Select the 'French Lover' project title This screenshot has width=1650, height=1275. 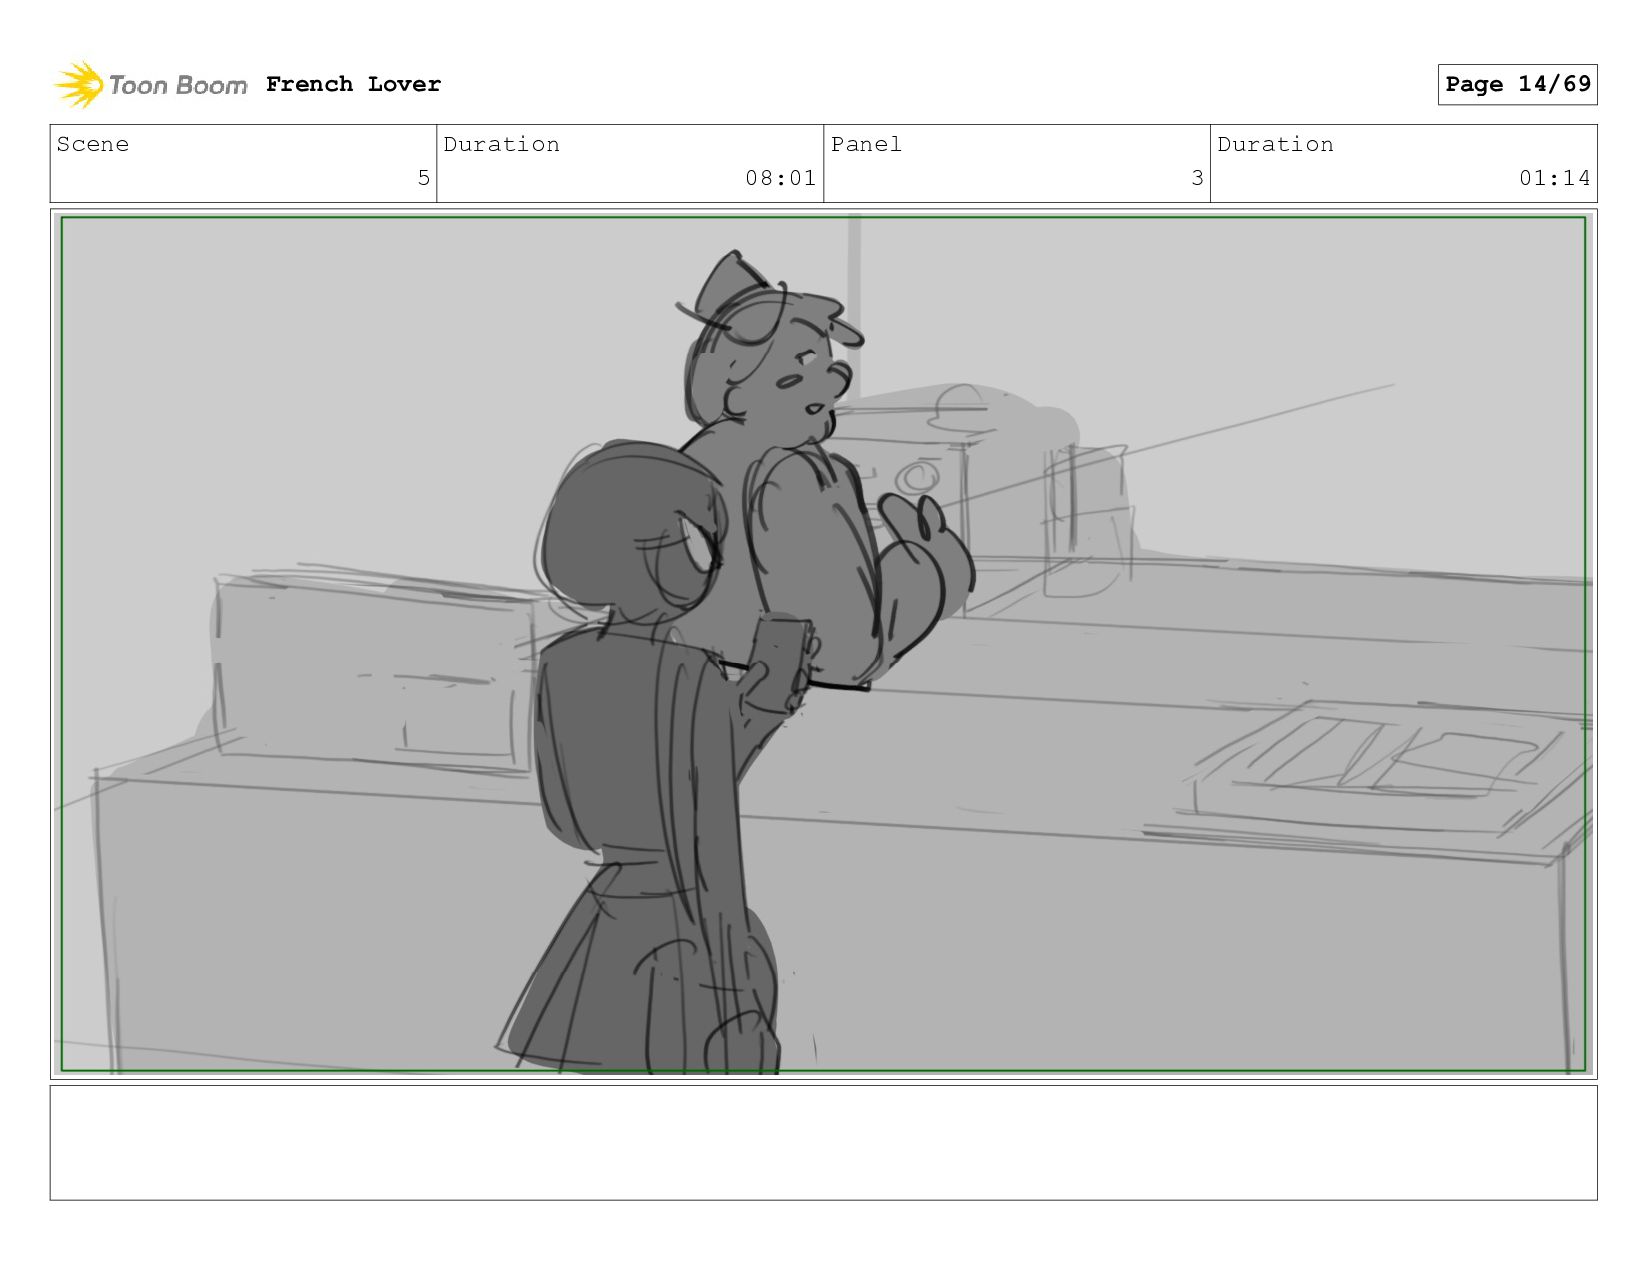tap(353, 84)
